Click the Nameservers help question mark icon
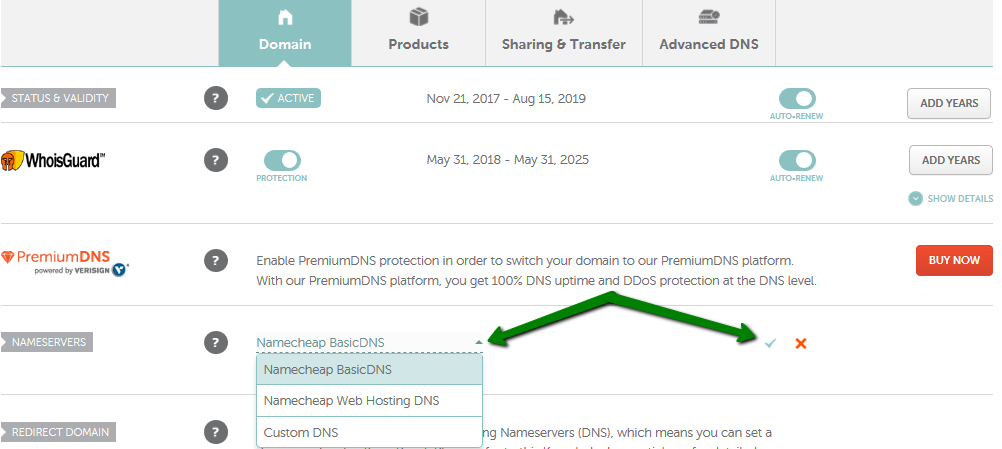 [x=216, y=342]
